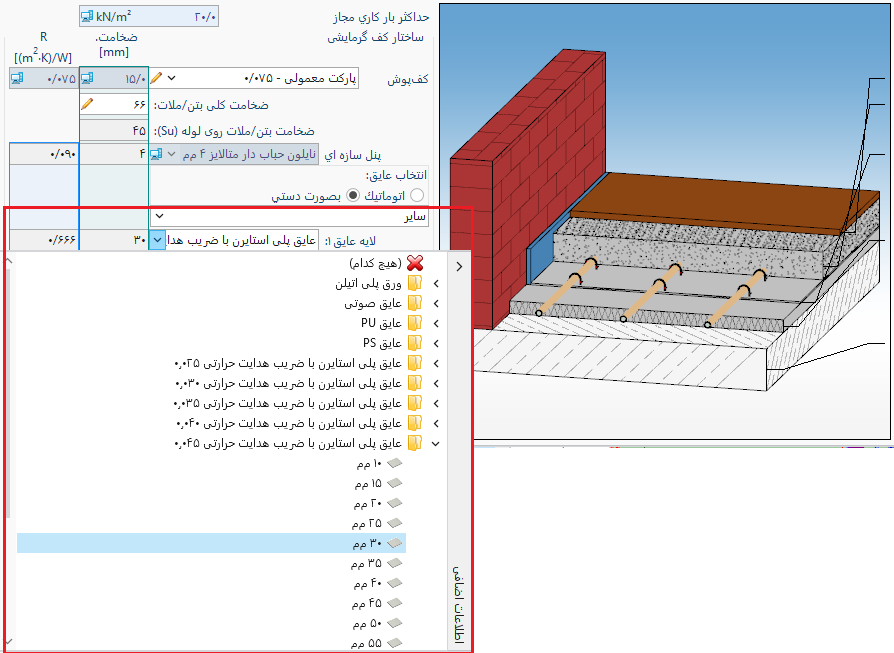This screenshot has width=894, height=653.
Task: Click pencil edit icon beside parquet flooring
Action: 156,78
